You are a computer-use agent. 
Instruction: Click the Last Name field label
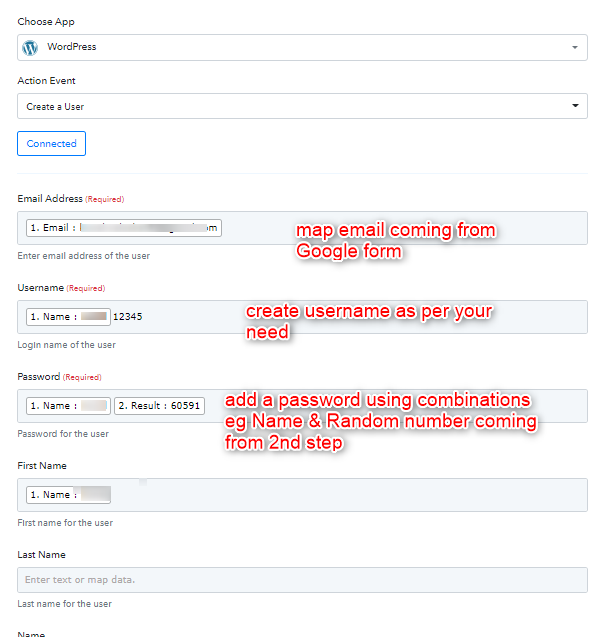[41, 555]
